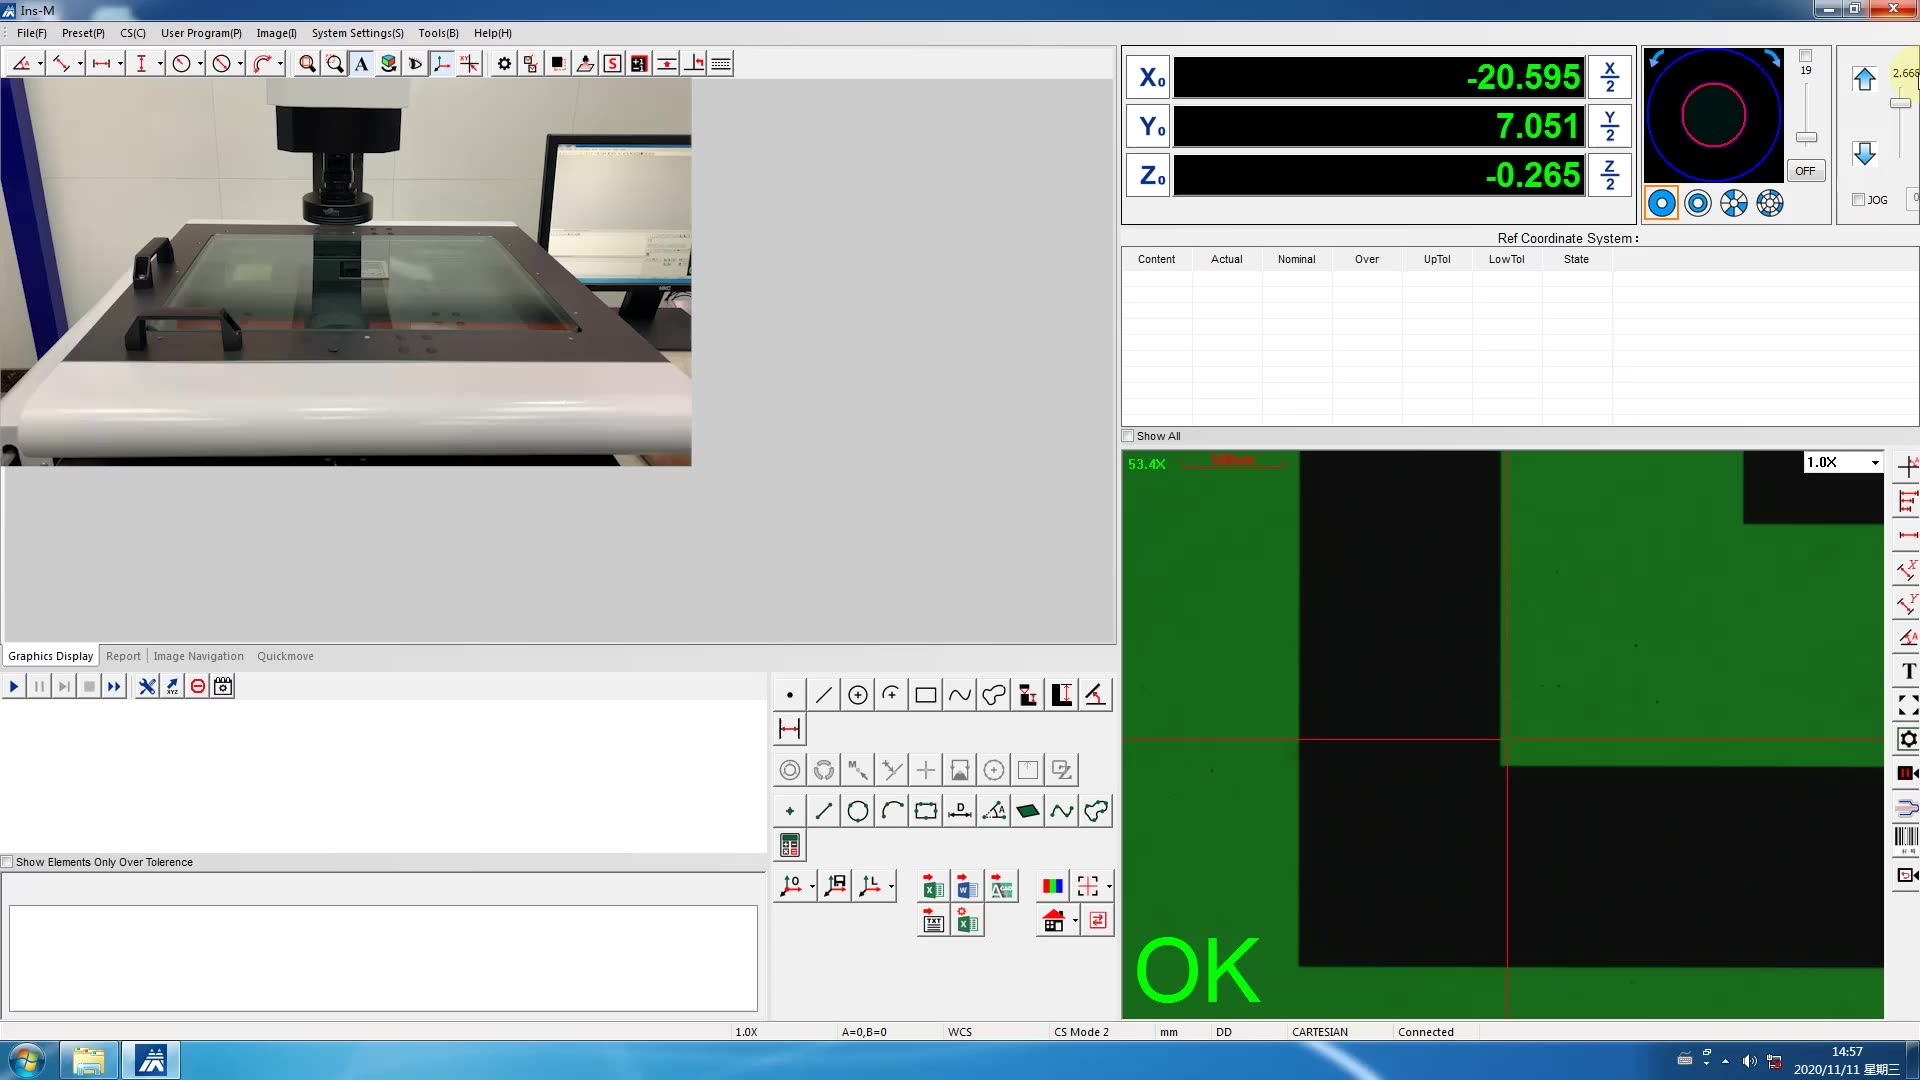Viewport: 1920px width, 1080px height.
Task: Click the RGB color bars icon
Action: coord(1052,886)
